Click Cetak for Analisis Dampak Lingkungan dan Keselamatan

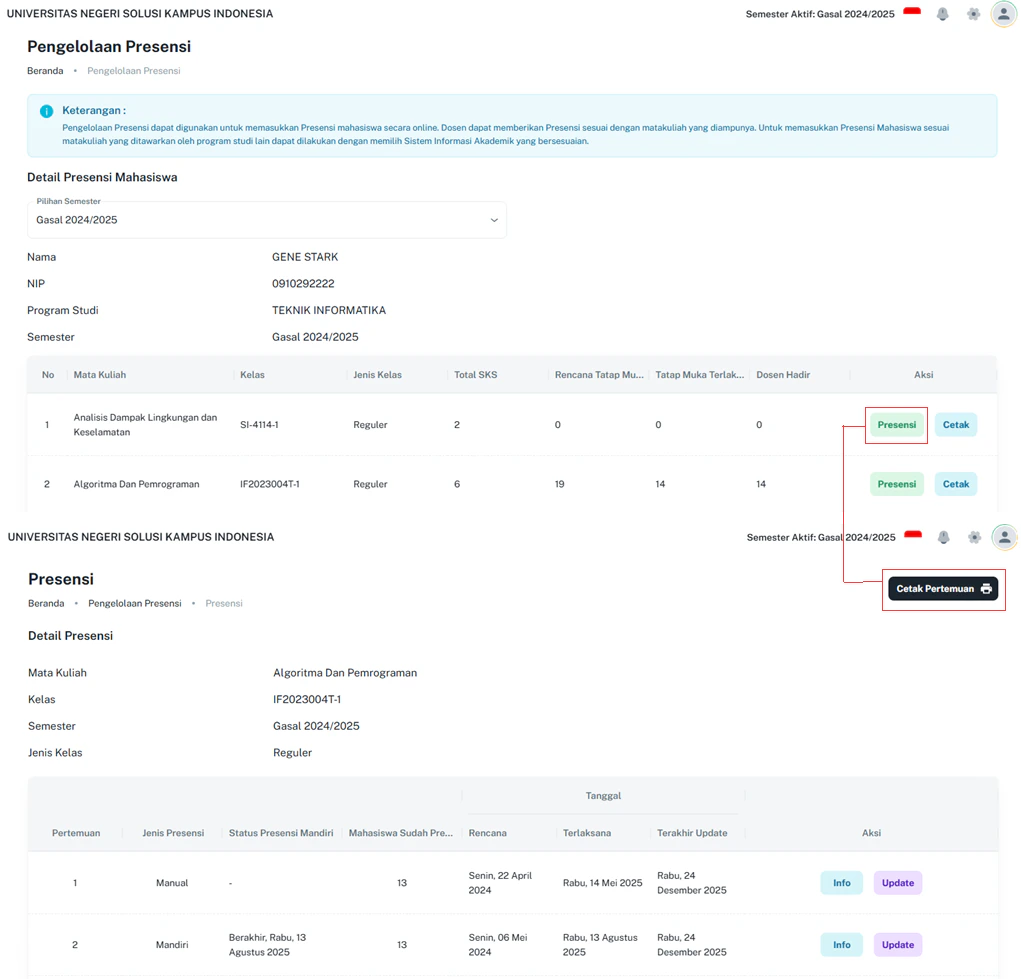click(956, 425)
